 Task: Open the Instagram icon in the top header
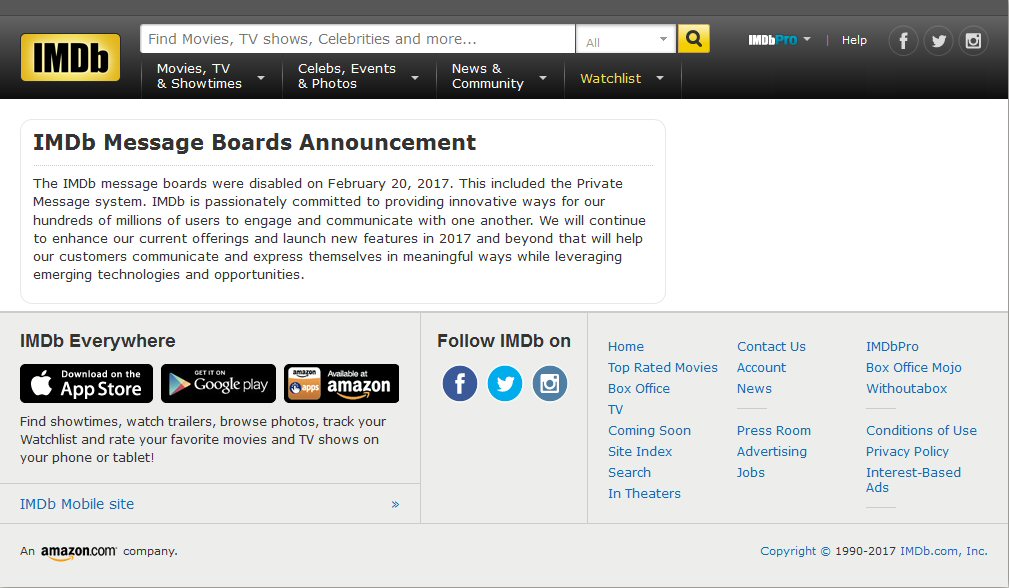(x=973, y=40)
